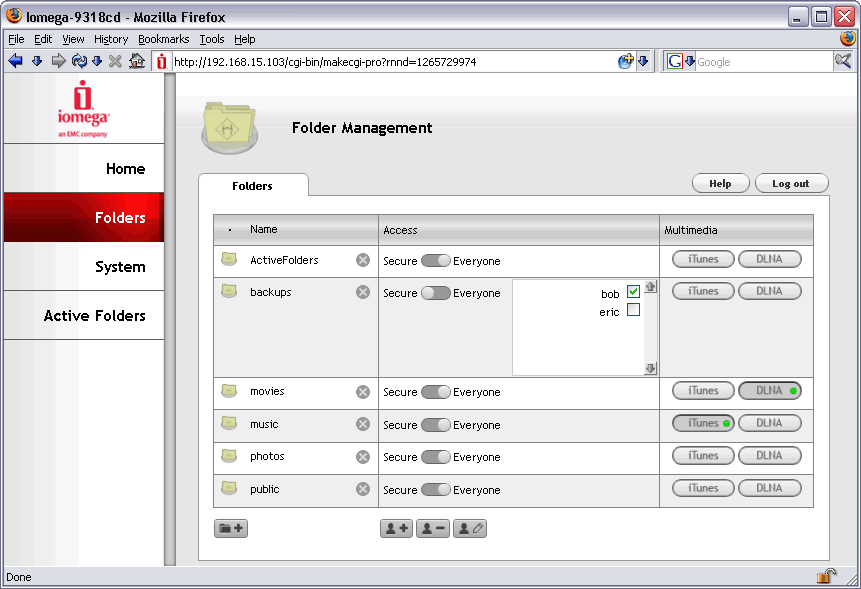Image resolution: width=861 pixels, height=589 pixels.
Task: Click the Google search engine icon
Action: [674, 61]
